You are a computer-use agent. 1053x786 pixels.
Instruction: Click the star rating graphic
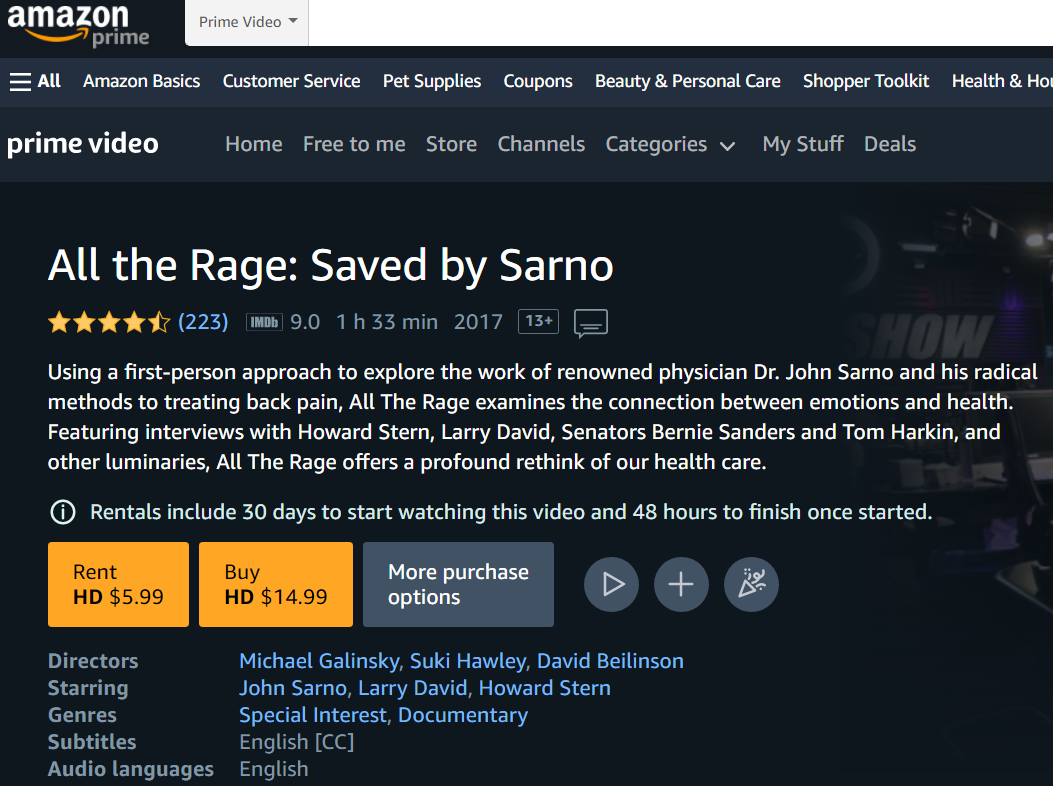[x=109, y=322]
